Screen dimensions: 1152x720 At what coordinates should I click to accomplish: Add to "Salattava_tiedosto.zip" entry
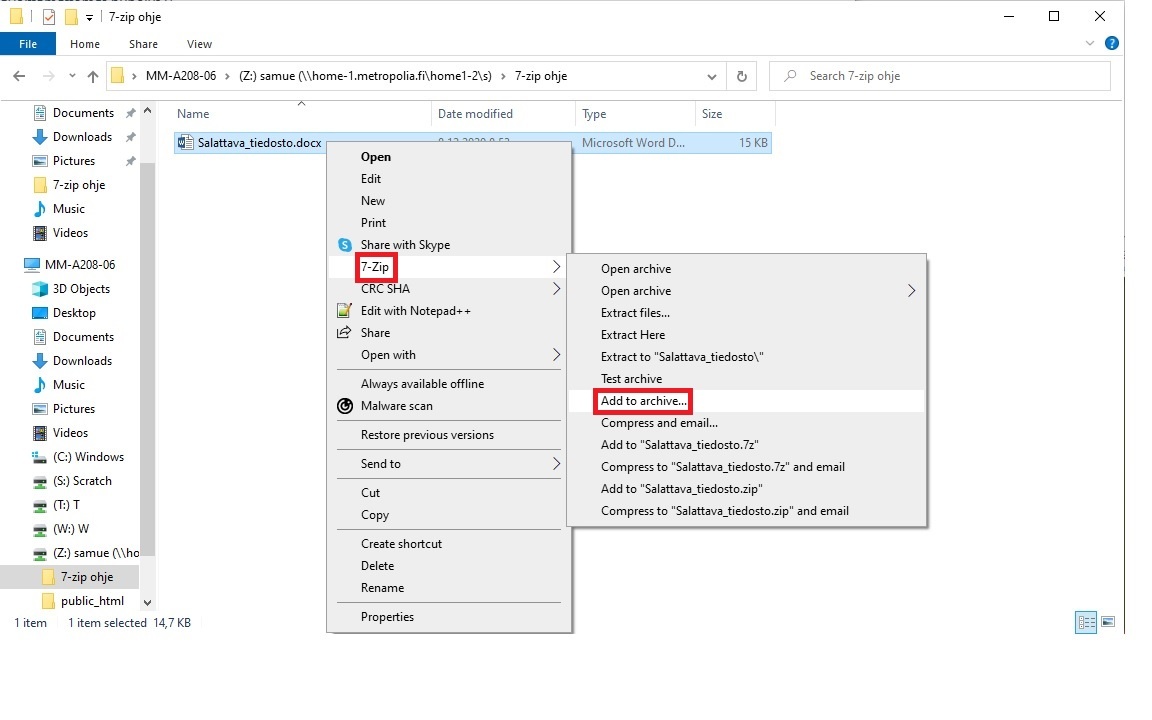[x=682, y=489]
